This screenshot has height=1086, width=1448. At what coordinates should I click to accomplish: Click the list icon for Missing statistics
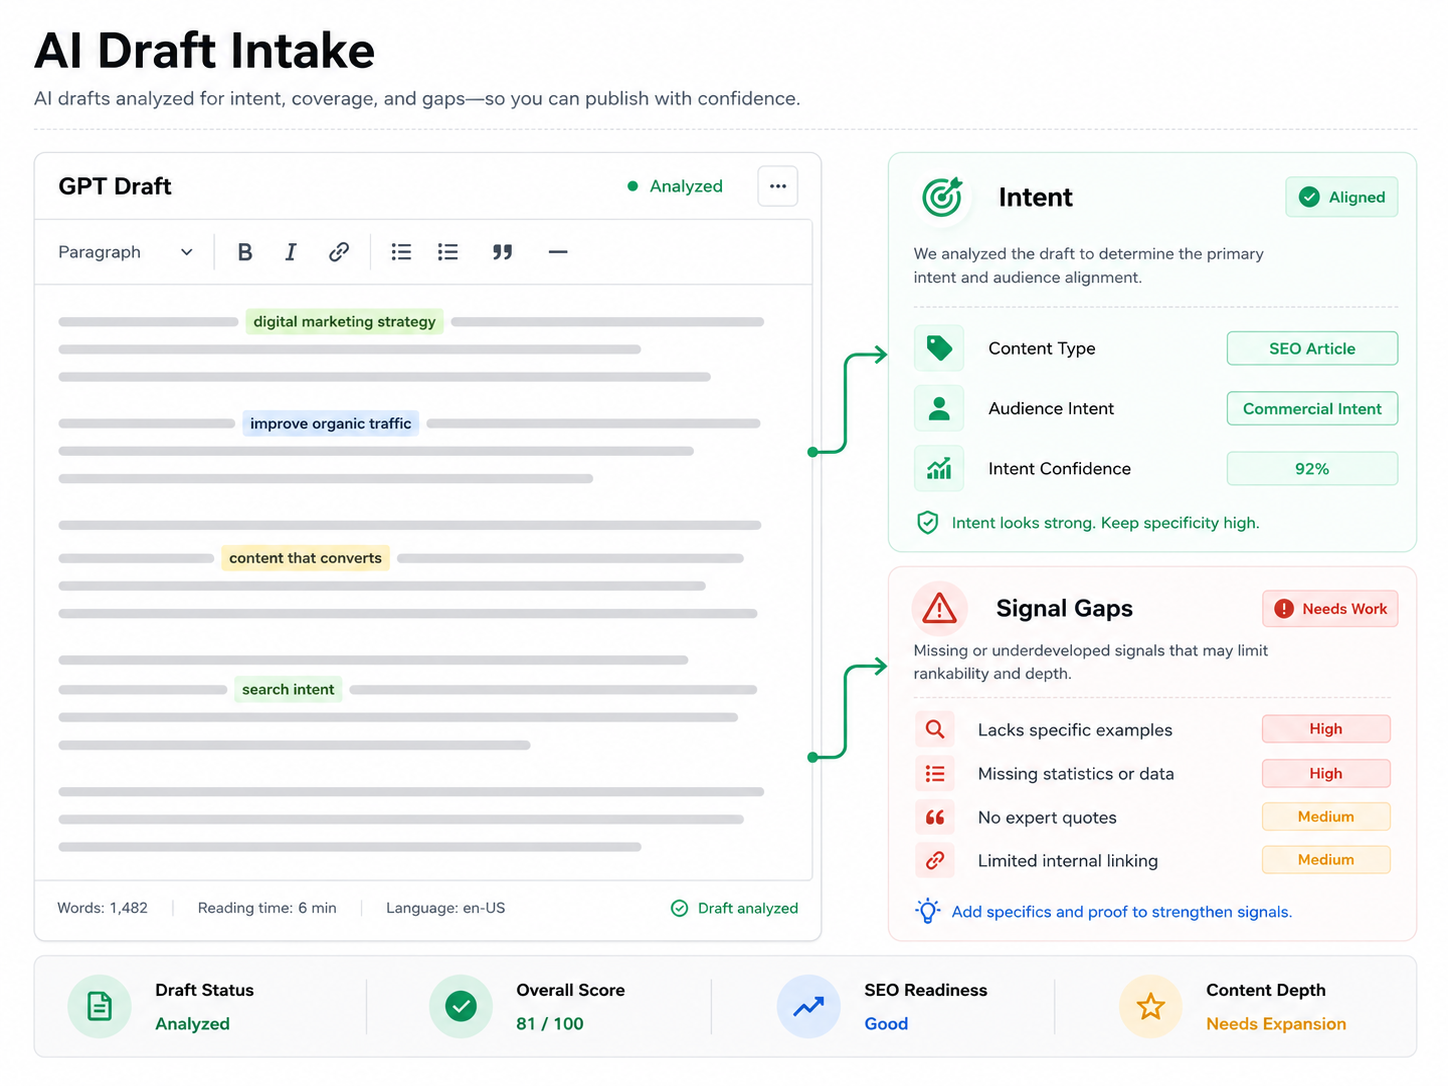pyautogui.click(x=935, y=773)
